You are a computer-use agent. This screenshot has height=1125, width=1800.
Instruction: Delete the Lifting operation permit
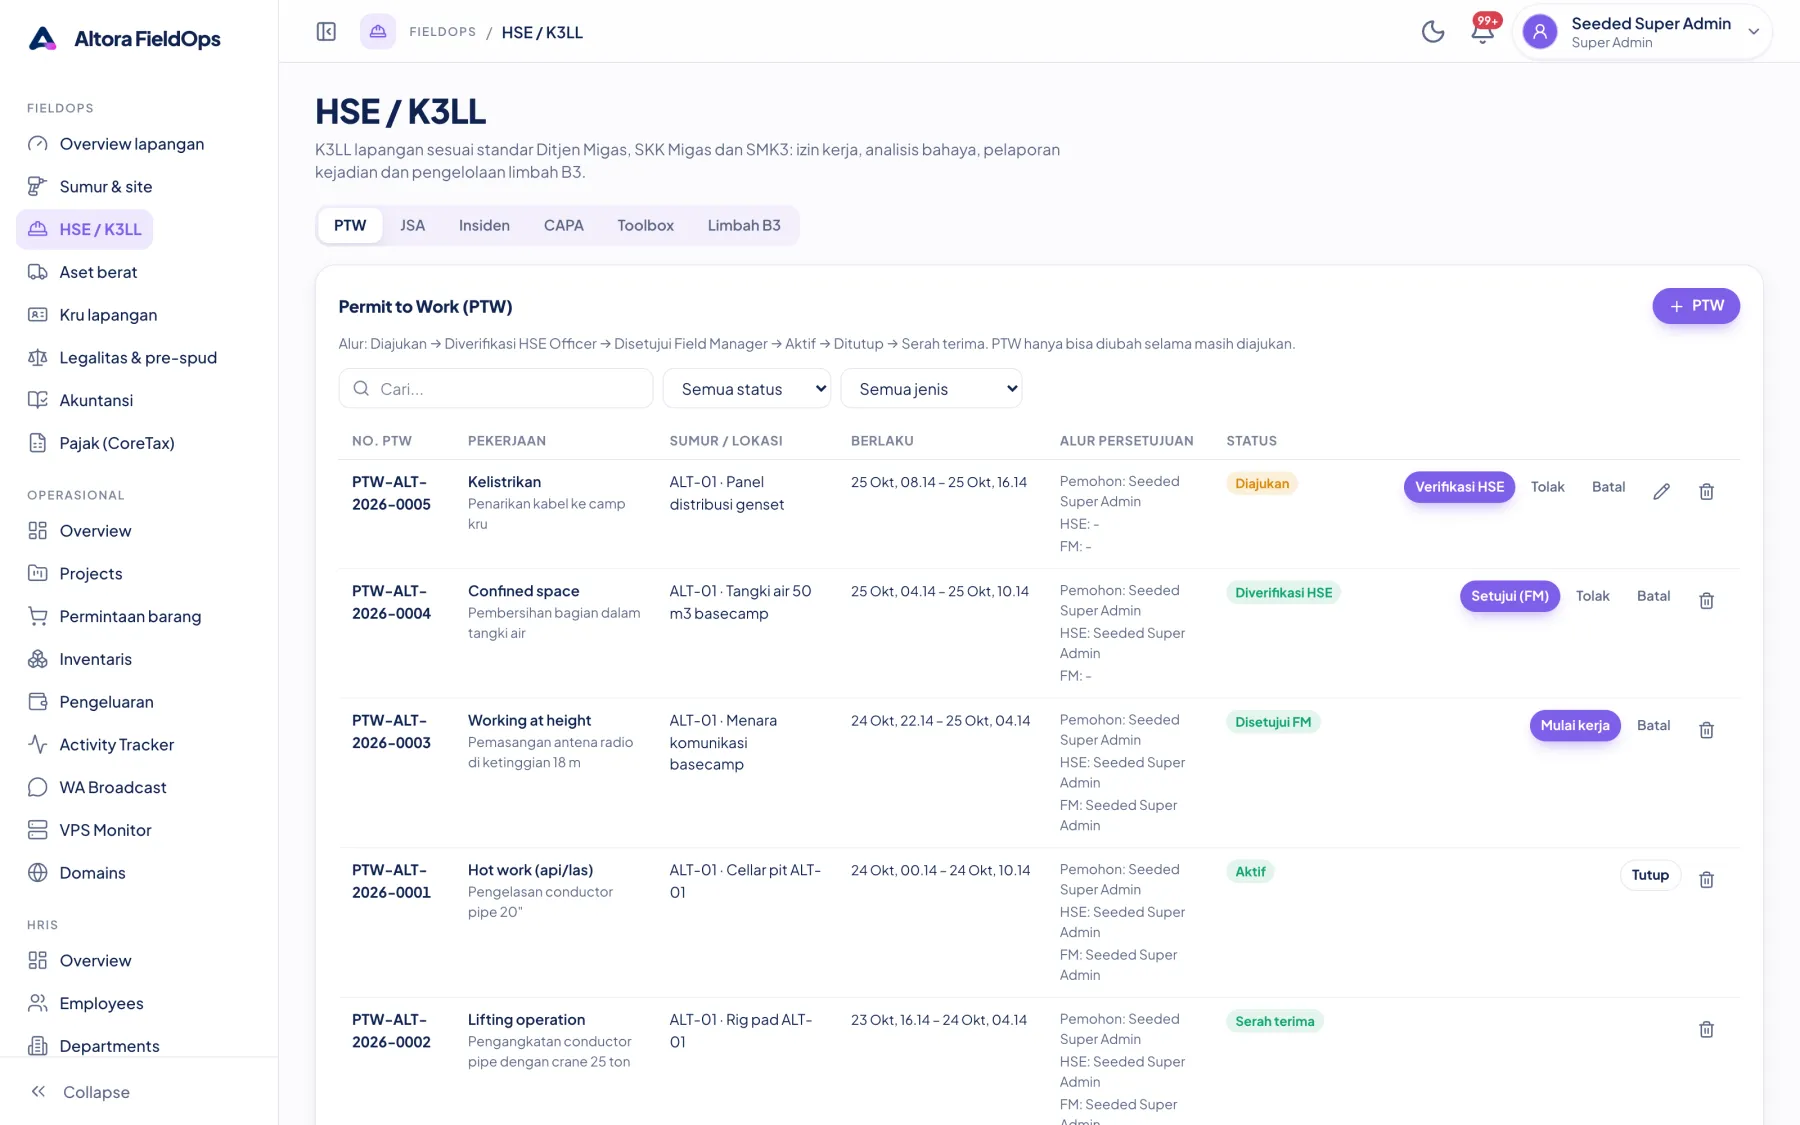1707,1029
